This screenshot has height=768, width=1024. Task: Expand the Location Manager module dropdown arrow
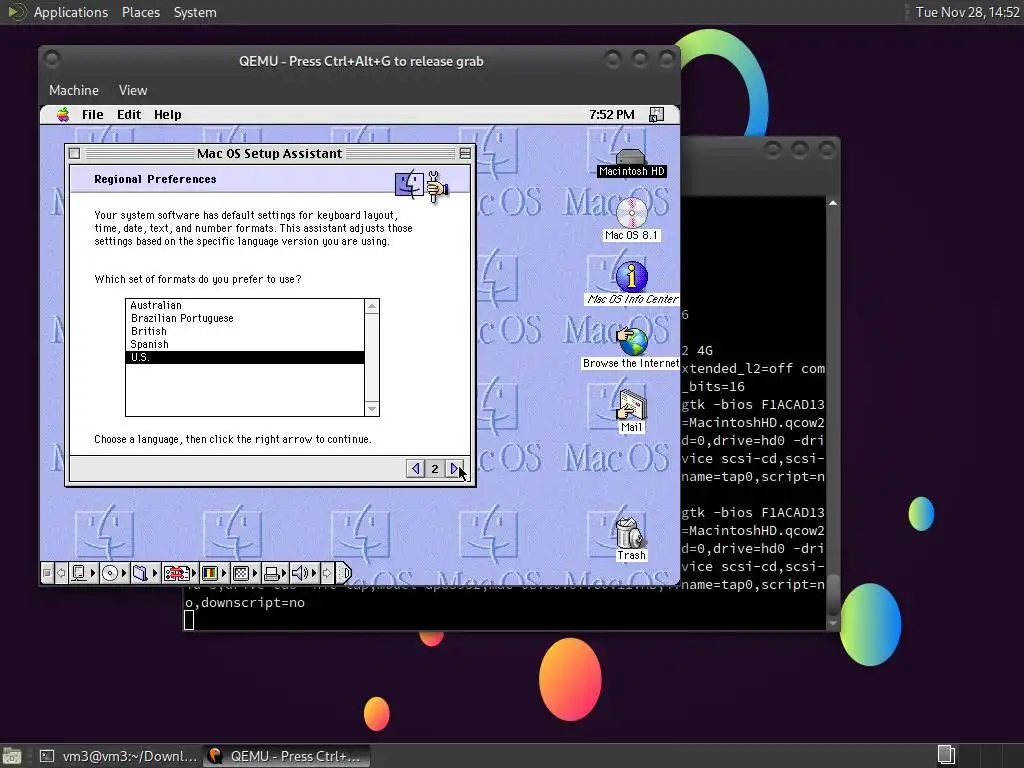194,573
